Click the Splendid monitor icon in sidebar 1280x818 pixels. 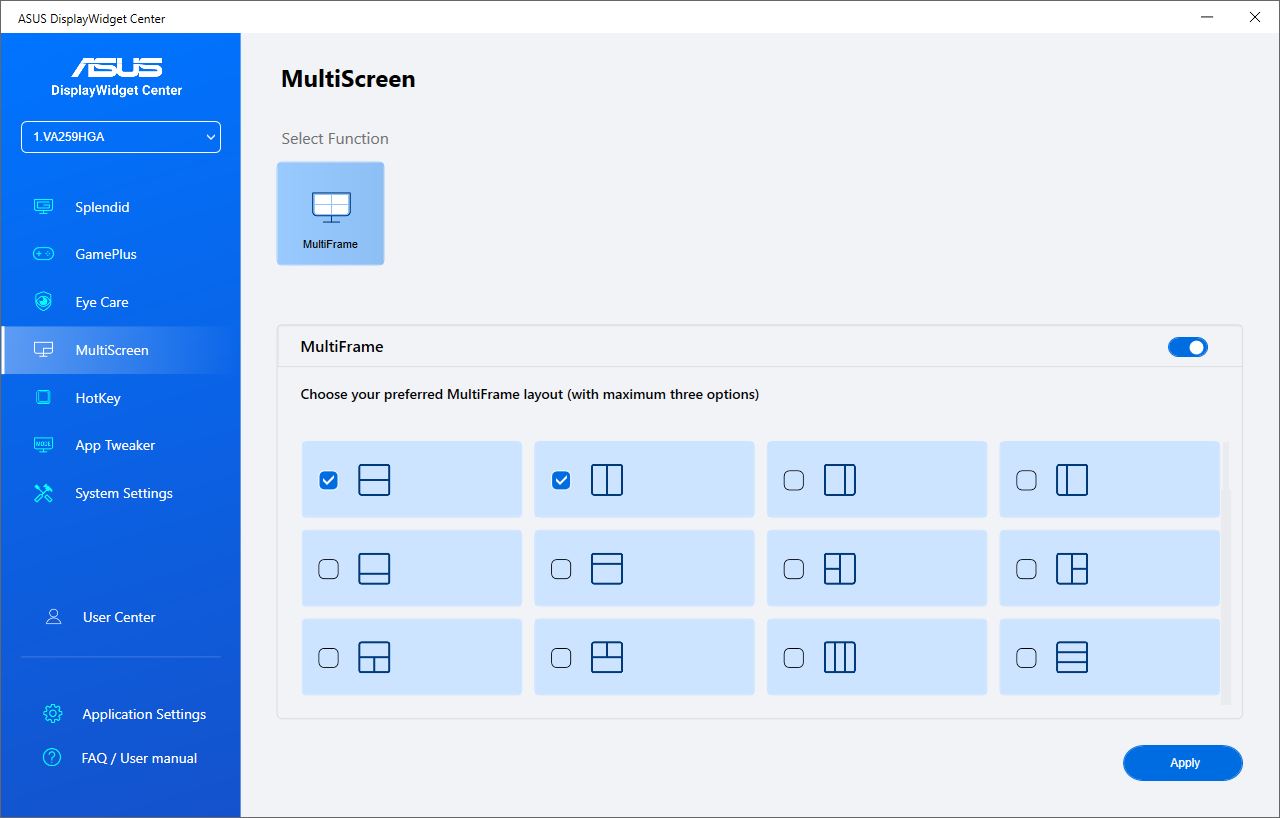(43, 207)
